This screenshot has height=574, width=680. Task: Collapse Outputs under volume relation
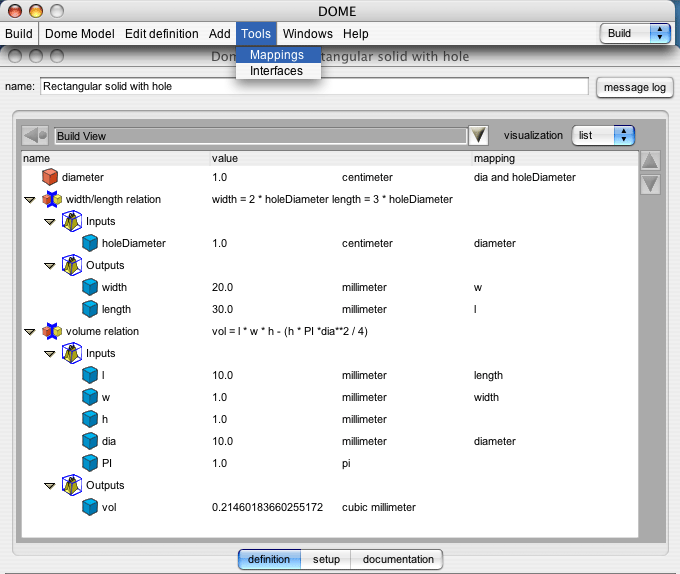coord(50,486)
